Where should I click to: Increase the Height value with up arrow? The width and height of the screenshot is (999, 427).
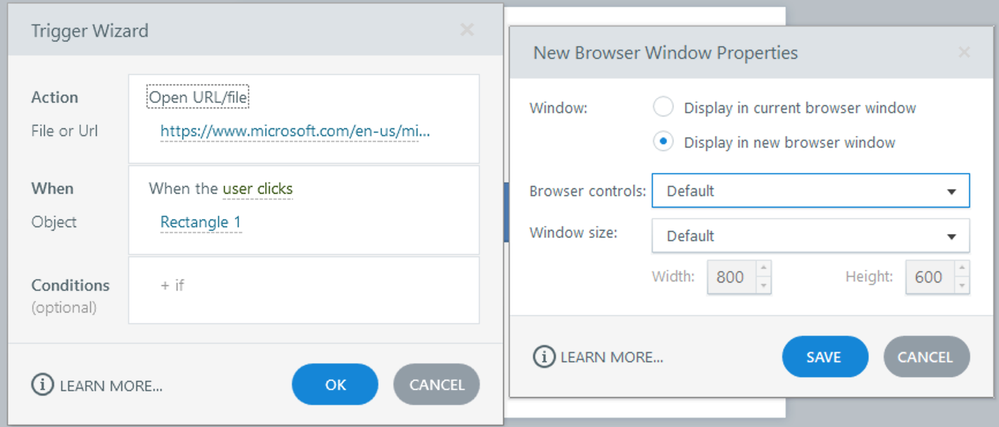(959, 269)
